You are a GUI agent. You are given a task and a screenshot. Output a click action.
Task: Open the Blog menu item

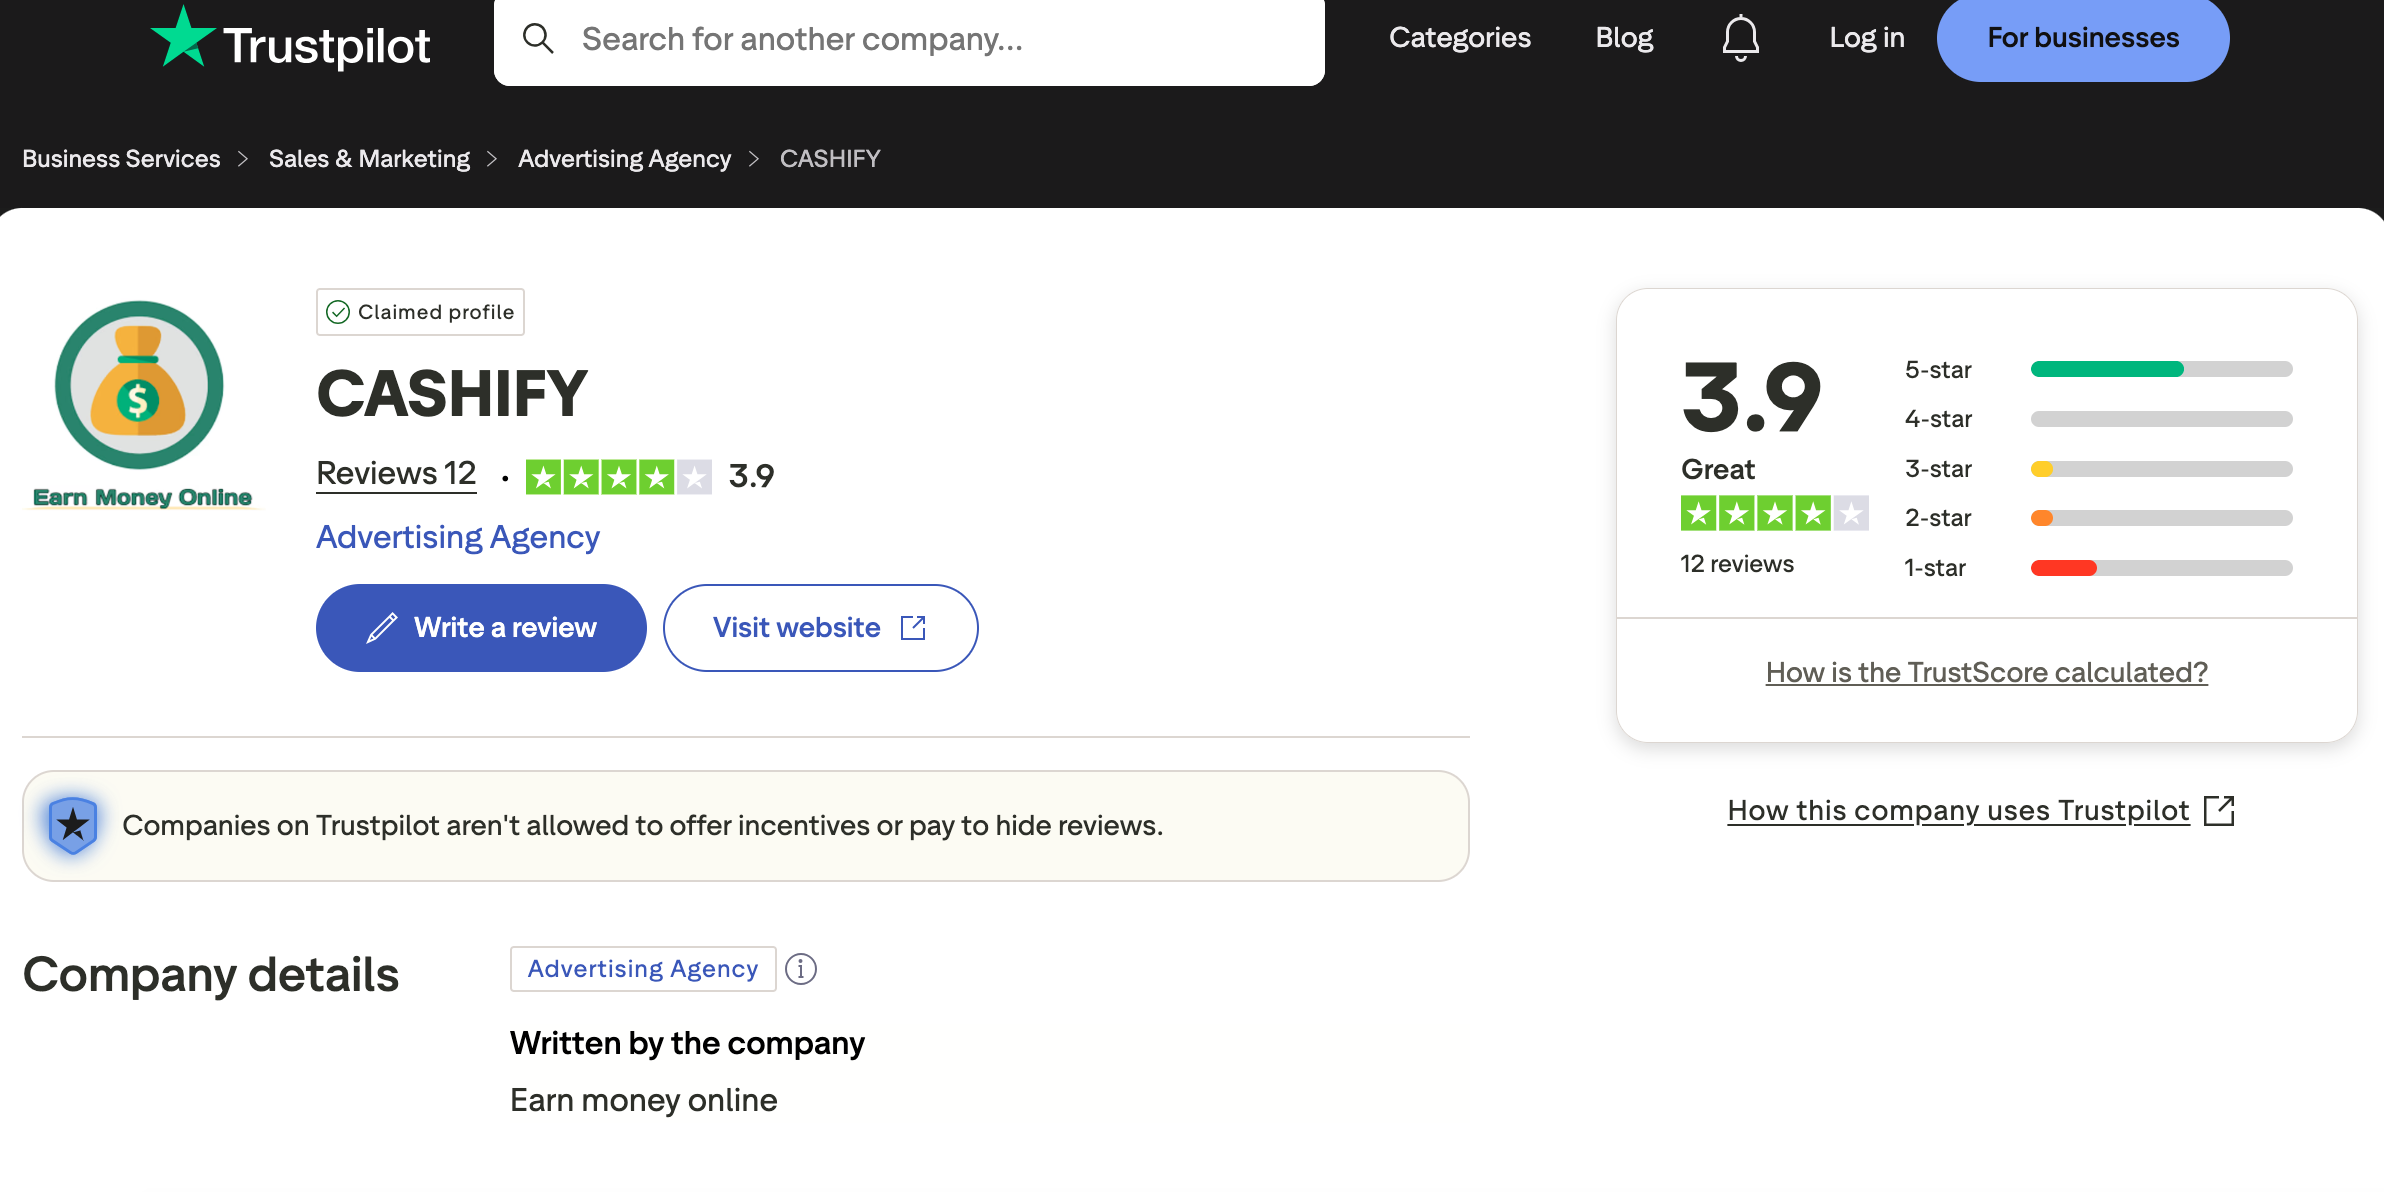1623,38
